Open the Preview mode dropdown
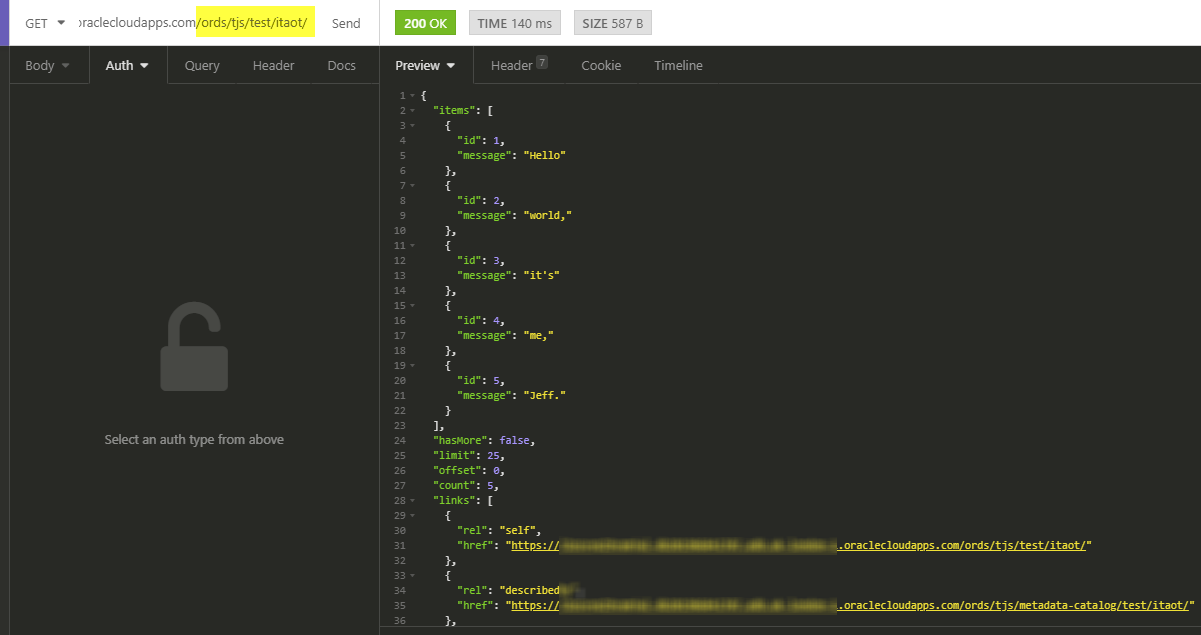1201x635 pixels. click(x=425, y=65)
